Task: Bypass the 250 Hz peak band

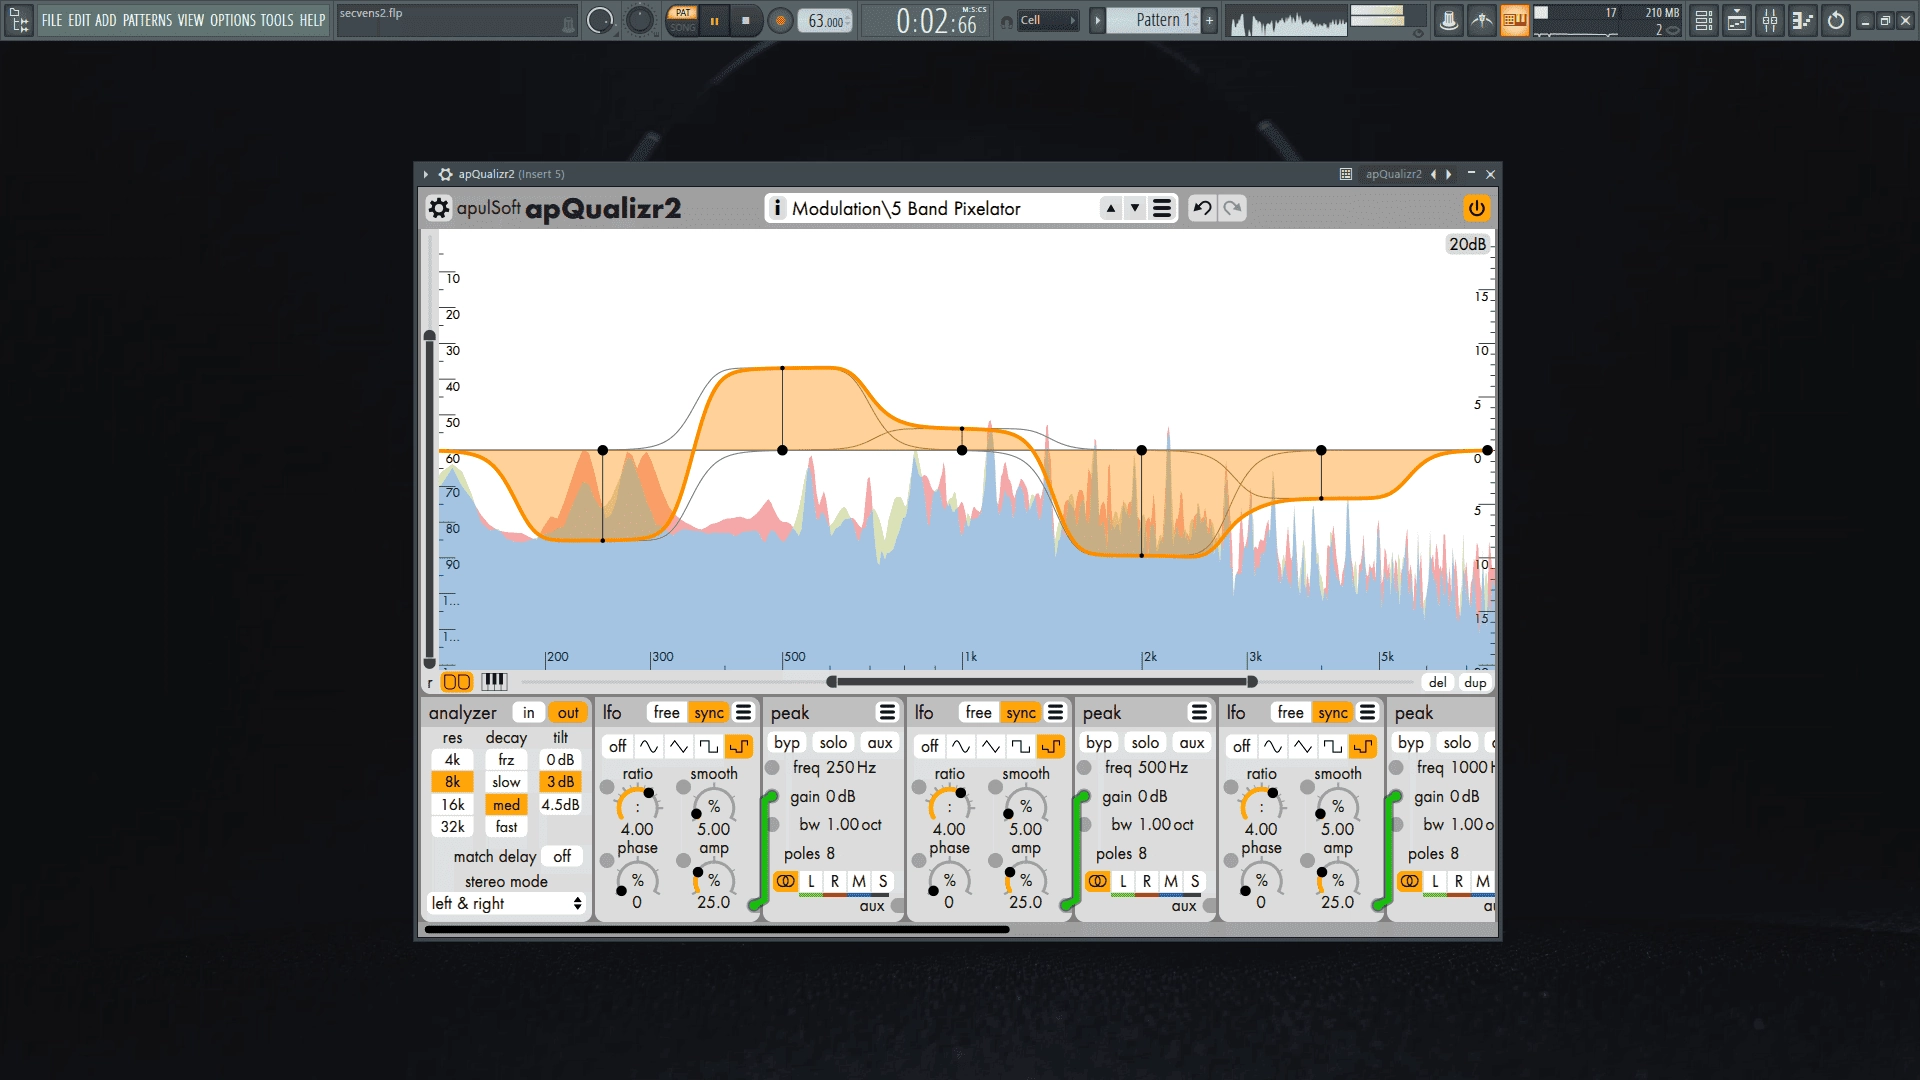Action: point(787,742)
